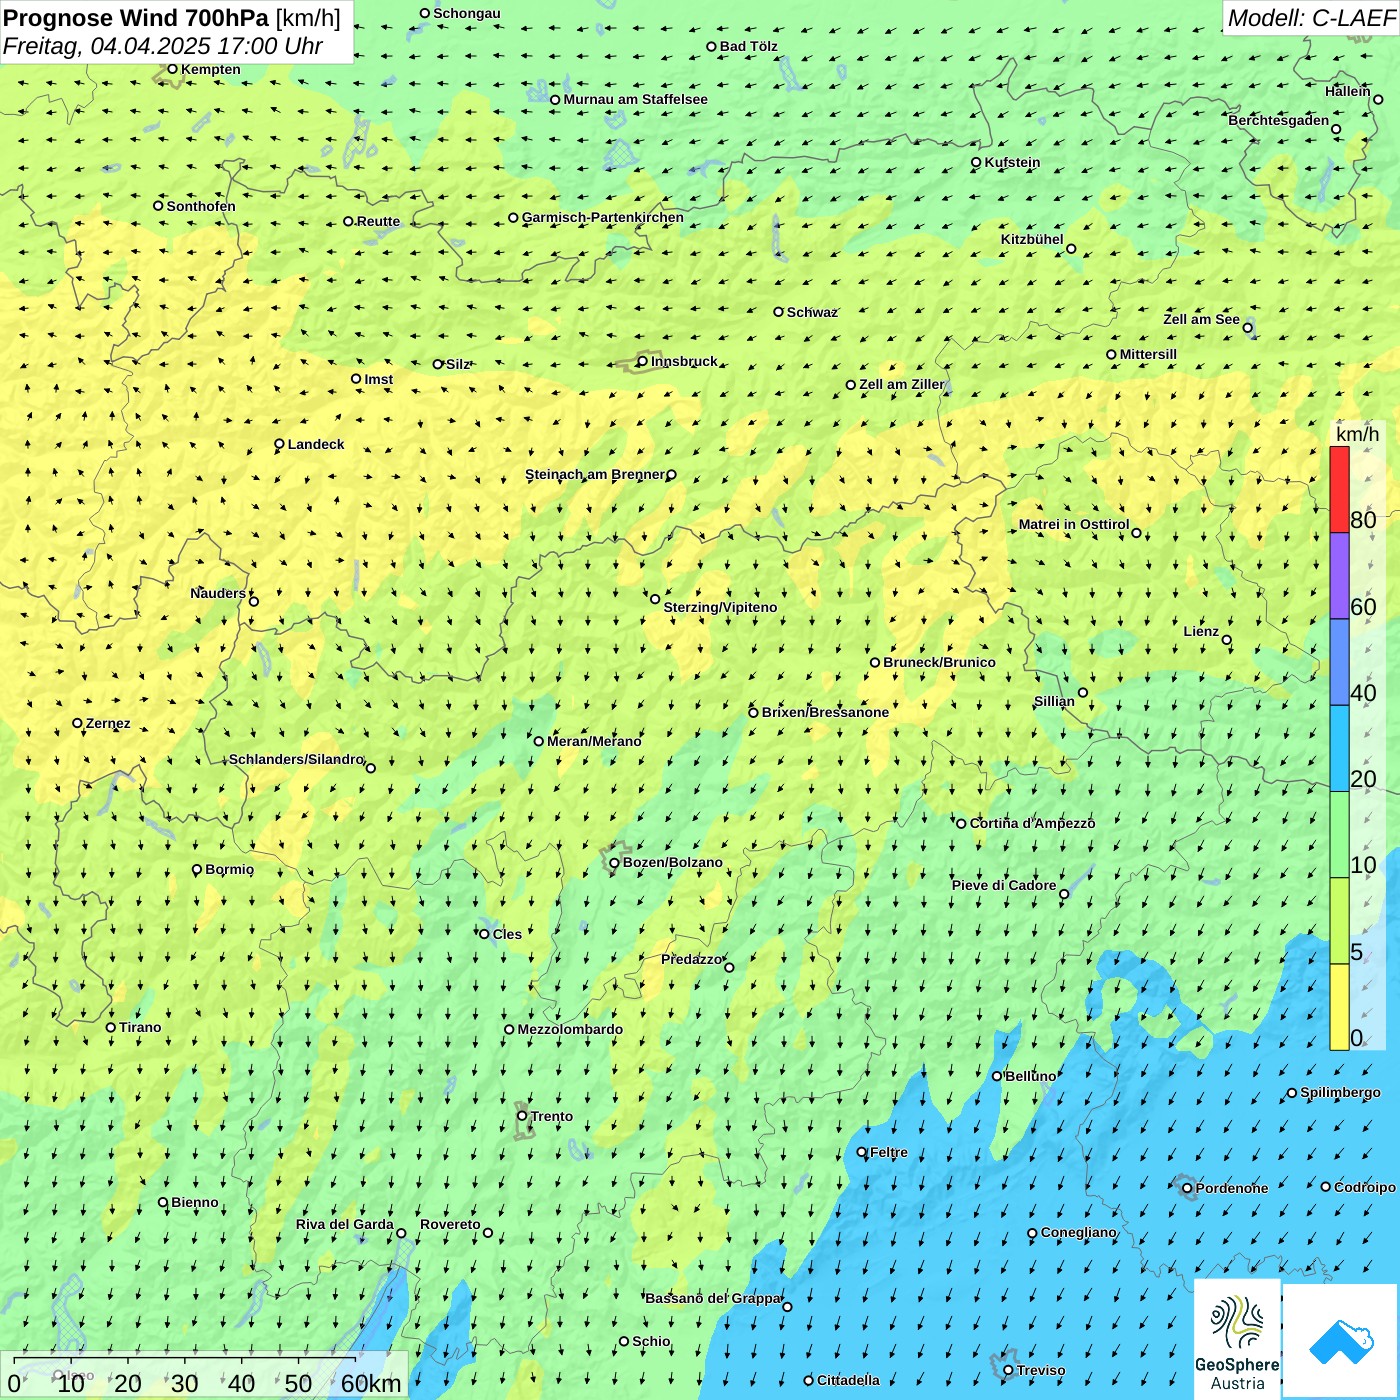Screen dimensions: 1400x1400
Task: Click the Cles city marker
Action: tap(485, 934)
